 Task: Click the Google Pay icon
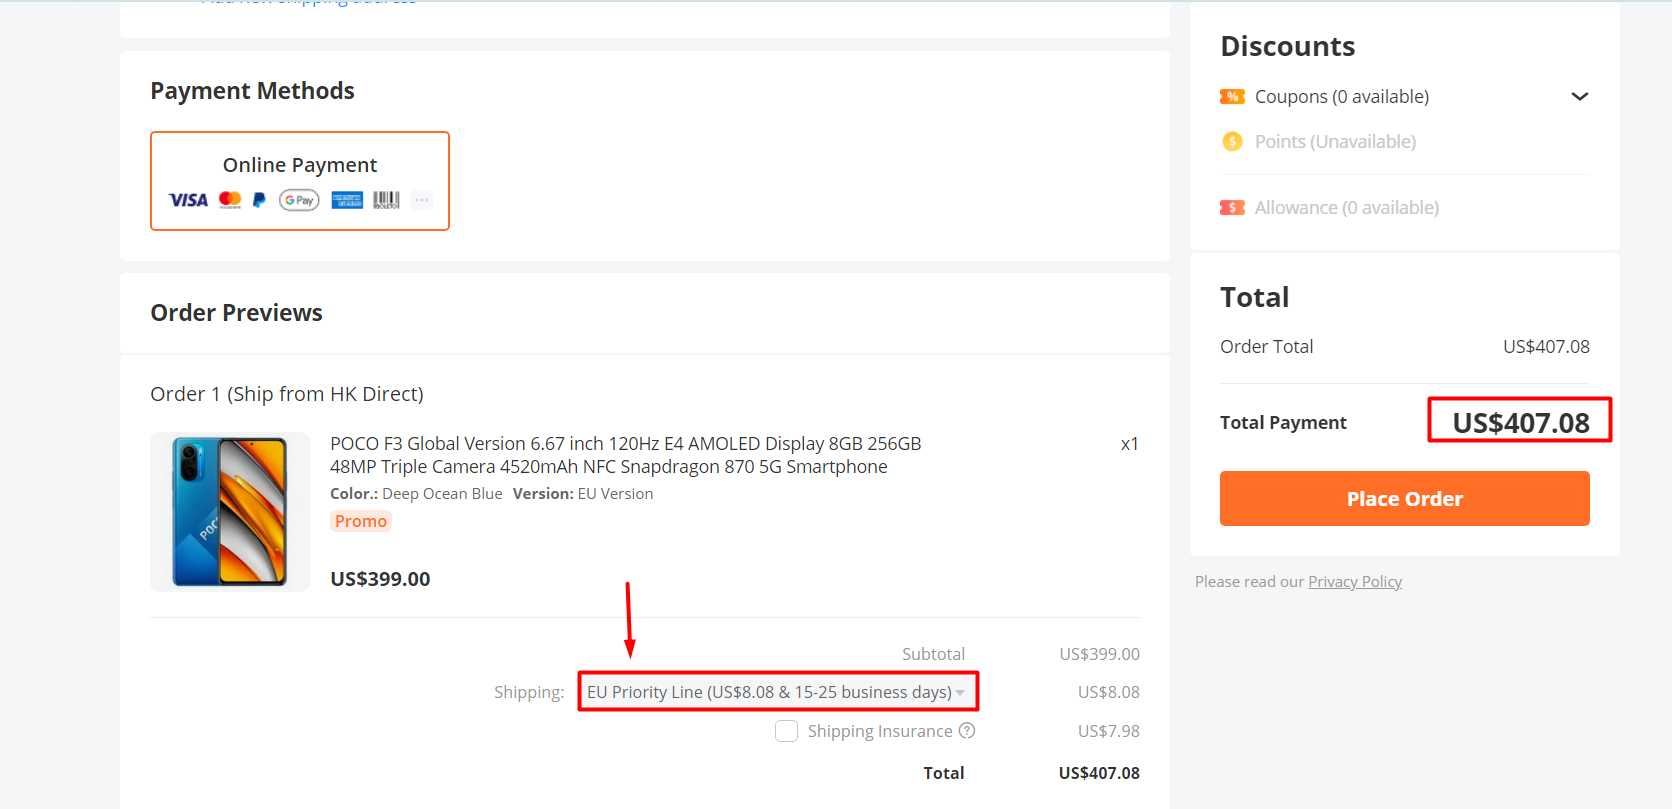click(x=299, y=200)
